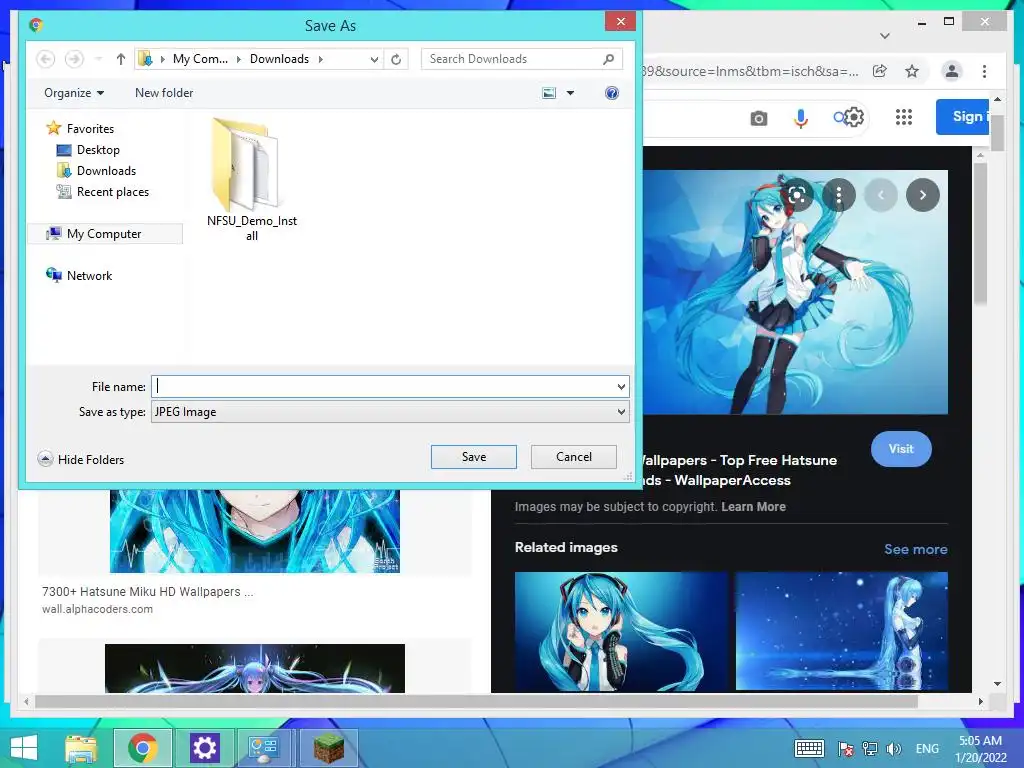Start voice search microphone
This screenshot has width=1024, height=768.
pyautogui.click(x=801, y=118)
